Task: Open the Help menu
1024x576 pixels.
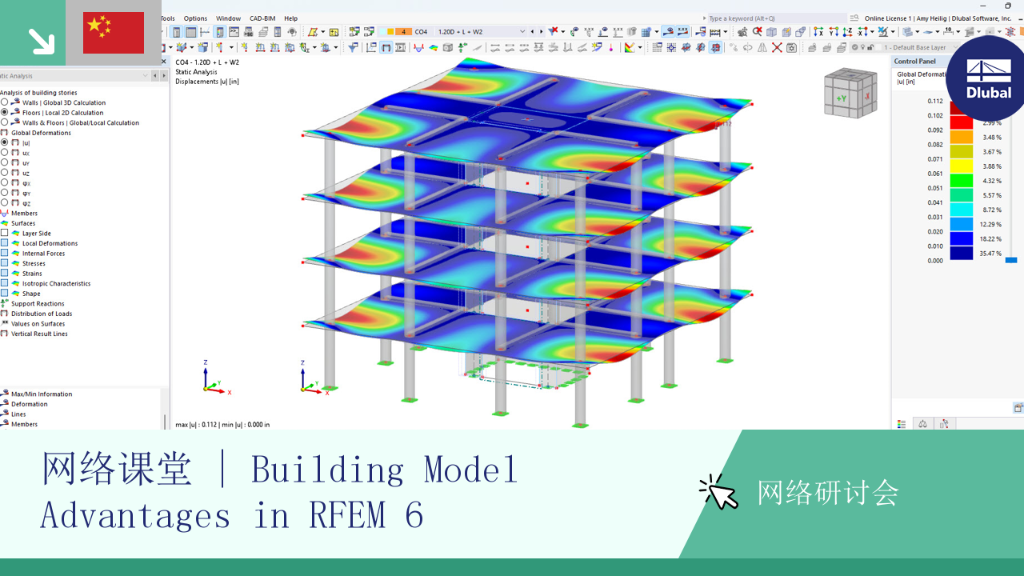Action: 291,18
